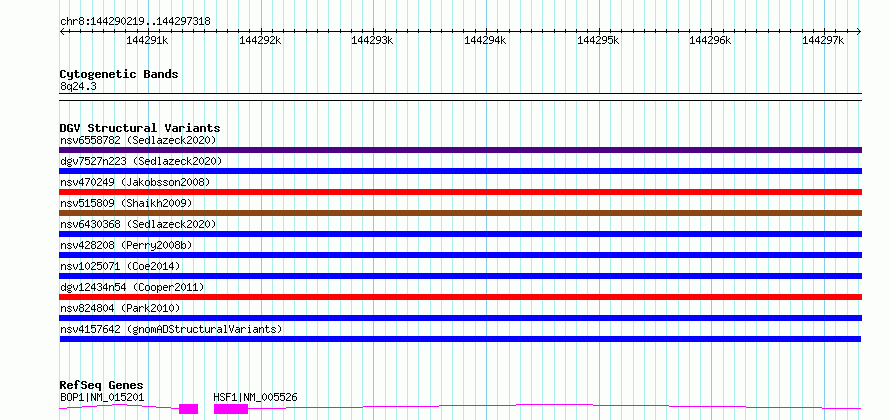Click the nsv6430368 (Sedlazeck2020) label
The height and width of the screenshot is (420, 890).
coord(138,224)
